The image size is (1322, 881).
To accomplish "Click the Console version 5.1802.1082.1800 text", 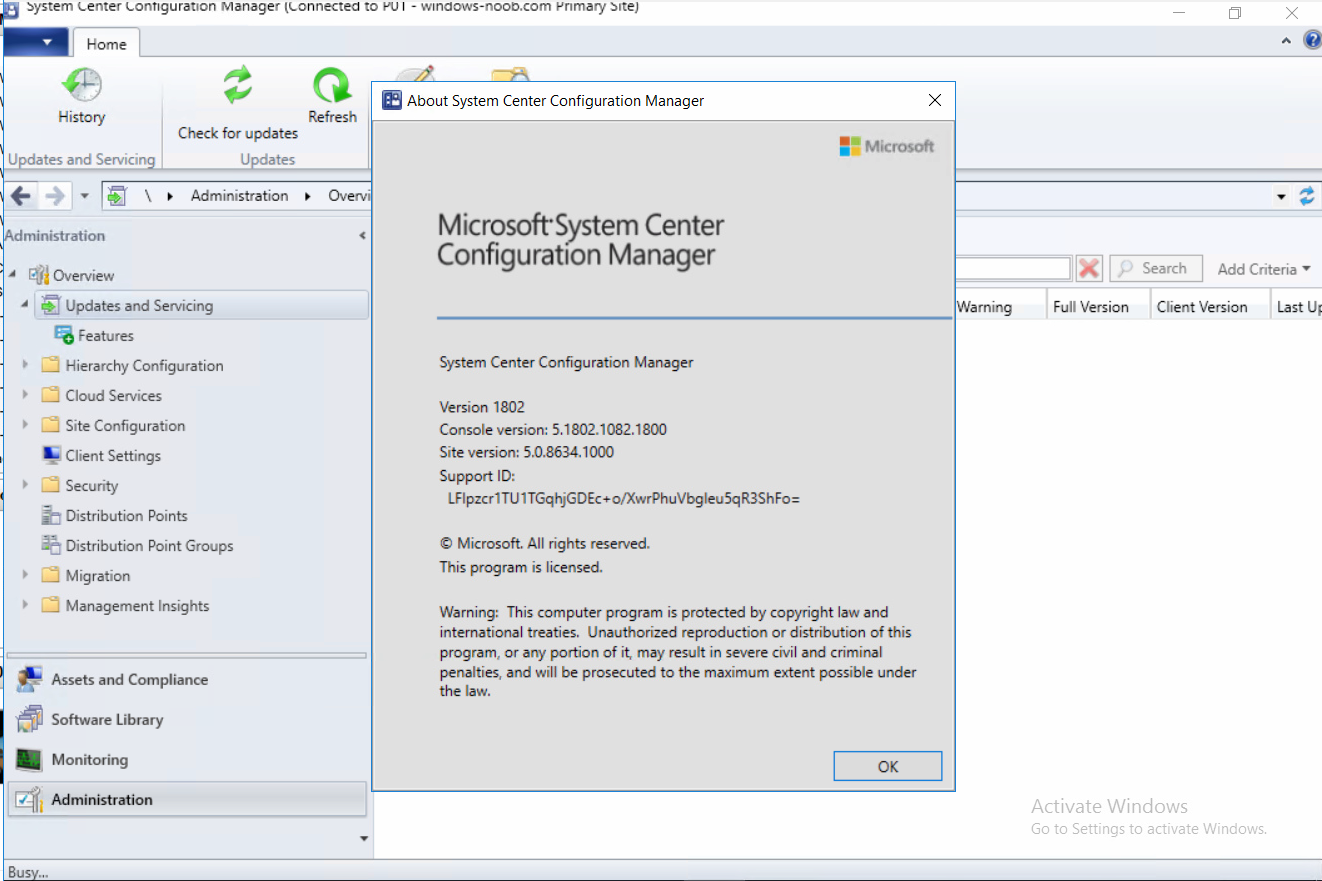I will pyautogui.click(x=553, y=430).
